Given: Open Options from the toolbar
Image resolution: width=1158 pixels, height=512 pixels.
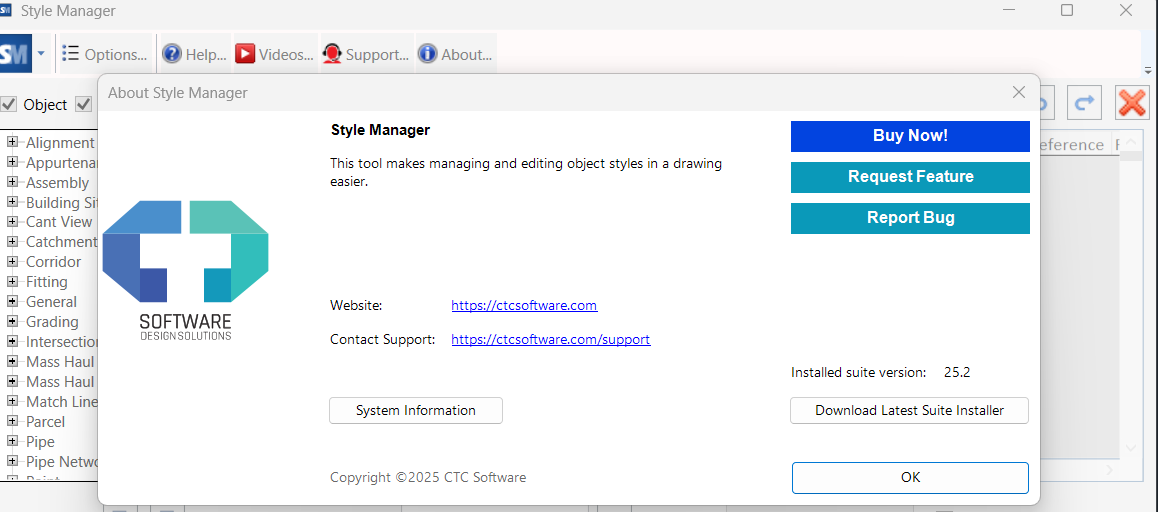Looking at the screenshot, I should tap(105, 54).
